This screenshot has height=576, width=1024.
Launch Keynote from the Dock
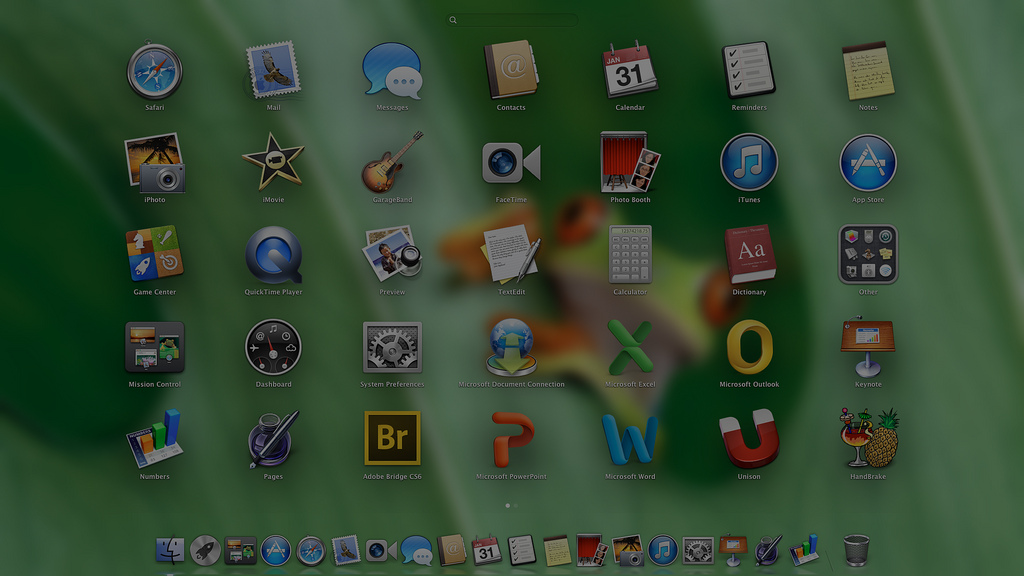[733, 551]
